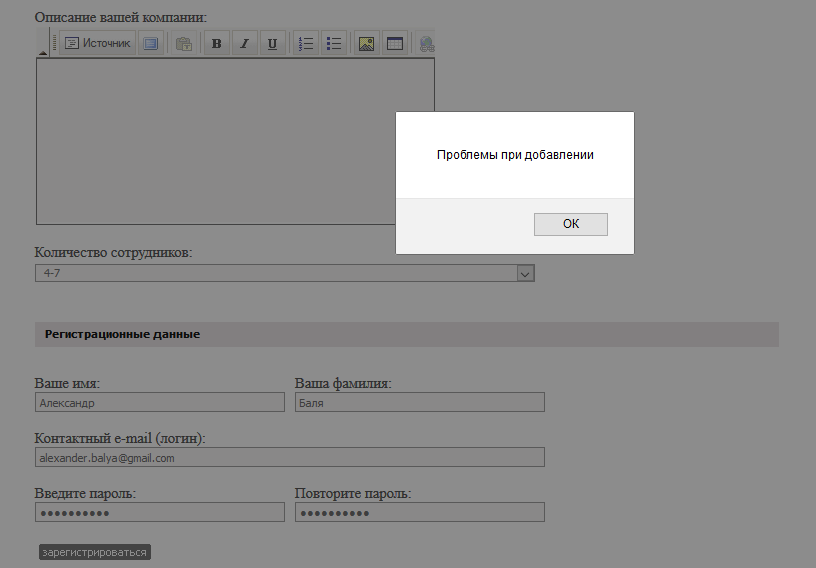Click the insert table icon

[x=394, y=44]
